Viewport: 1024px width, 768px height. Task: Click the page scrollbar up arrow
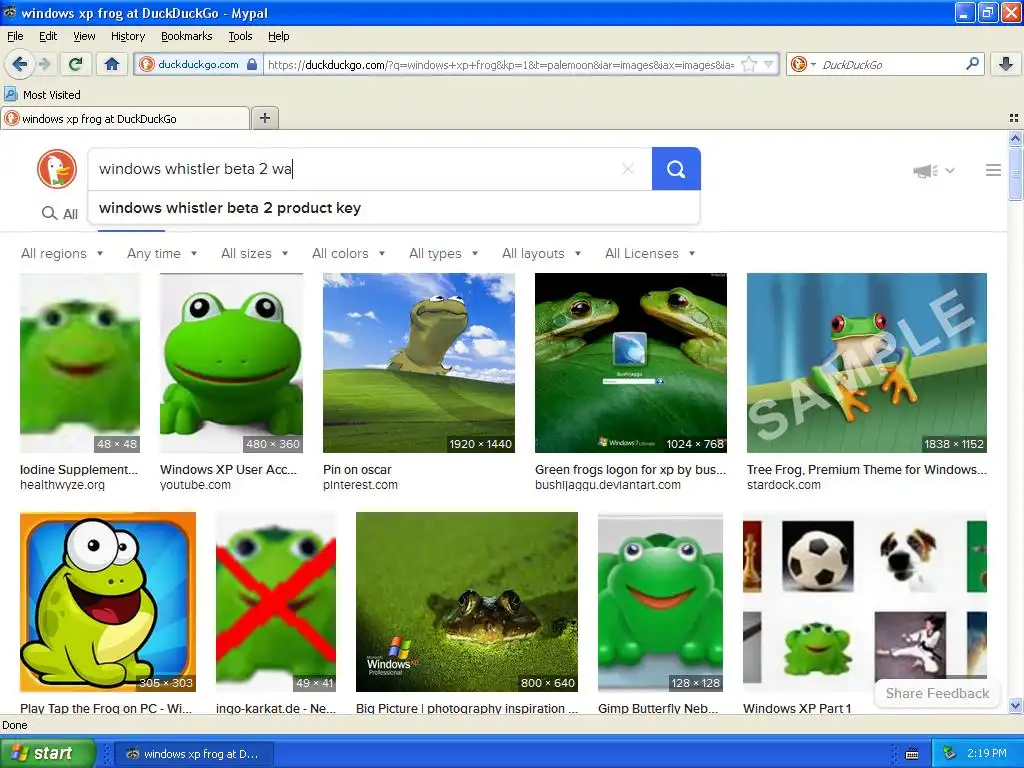tap(1015, 138)
